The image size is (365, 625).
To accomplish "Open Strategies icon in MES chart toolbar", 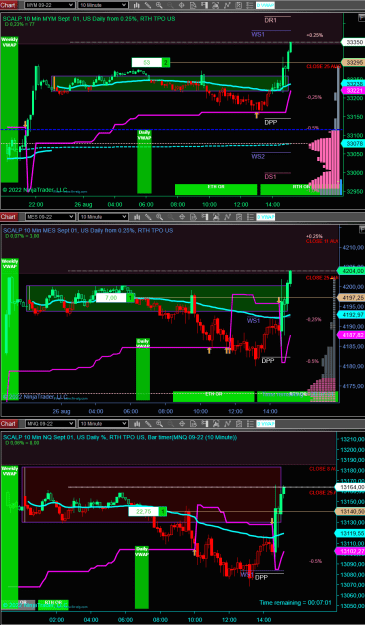I will pos(239,217).
